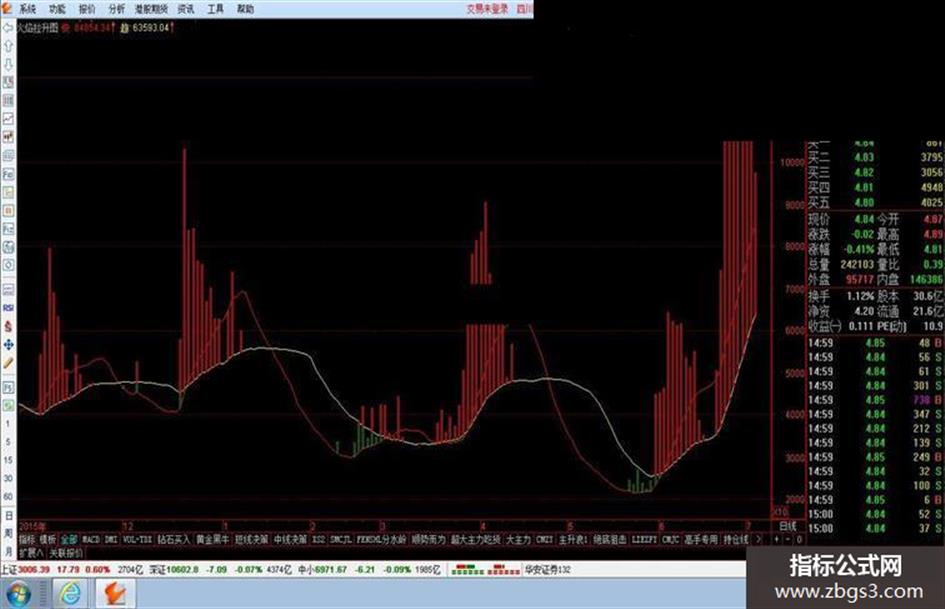Click the stock app icon on the taskbar
Screen dimensions: 945x609
tap(115, 594)
